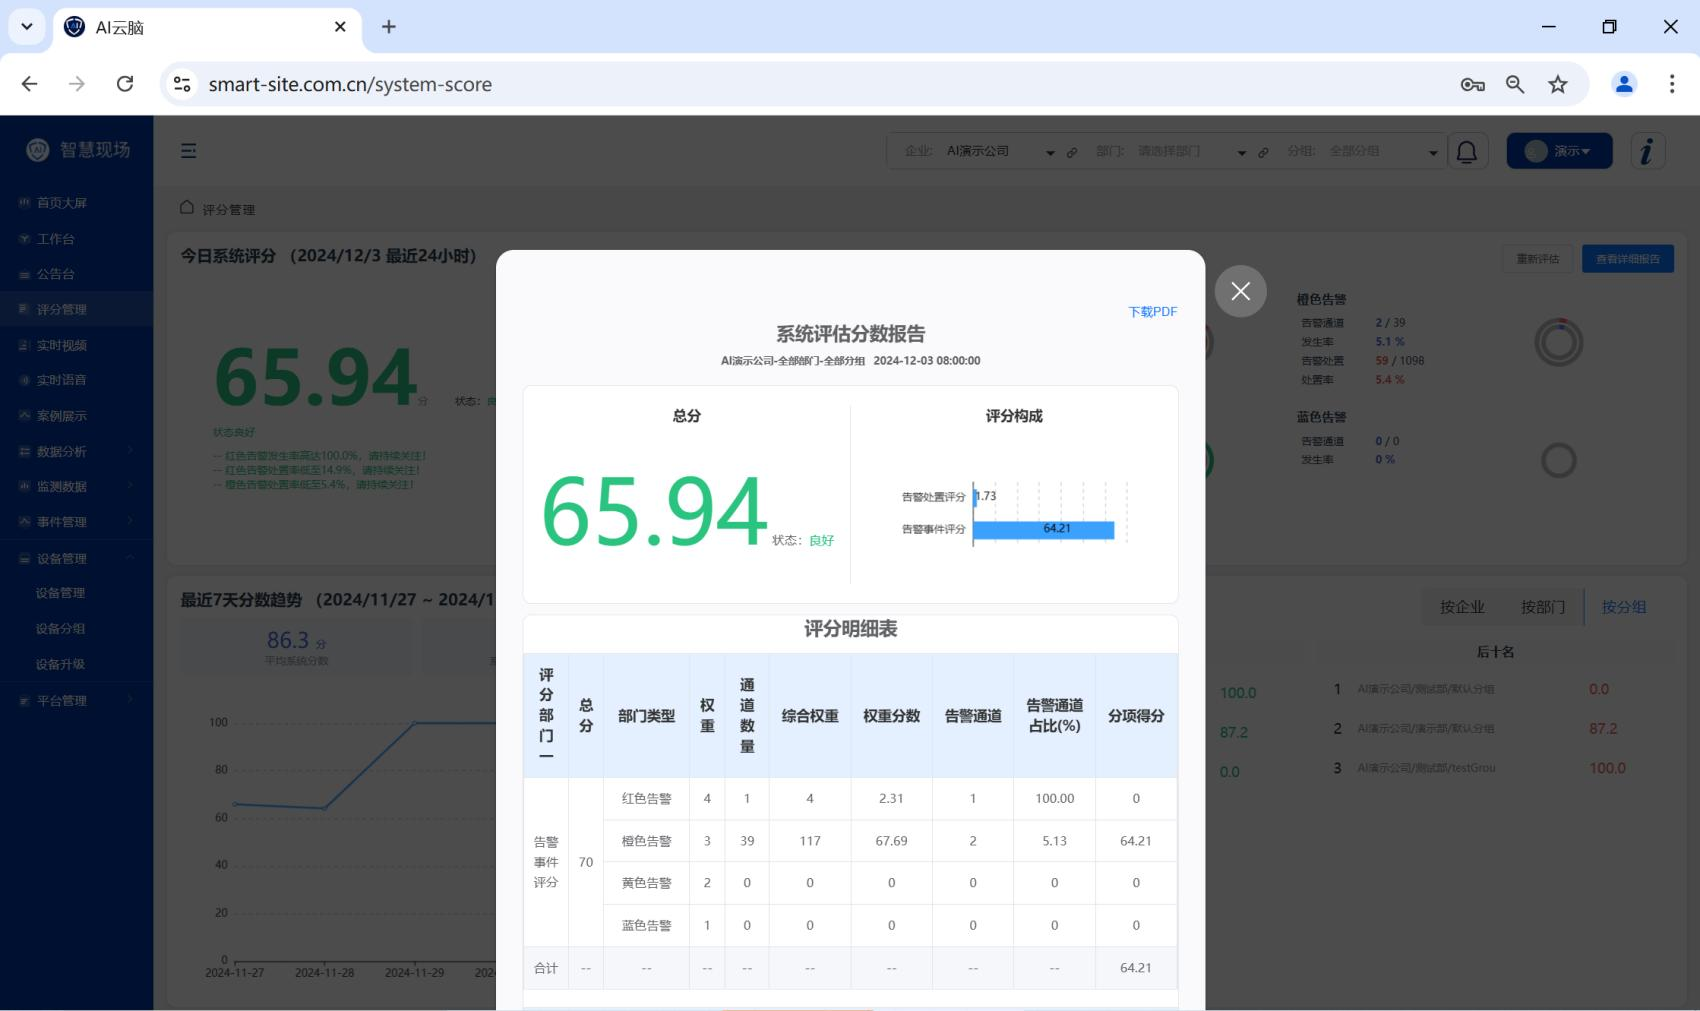This screenshot has width=1700, height=1011.
Task: Click the 下载PDF link
Action: point(1152,312)
